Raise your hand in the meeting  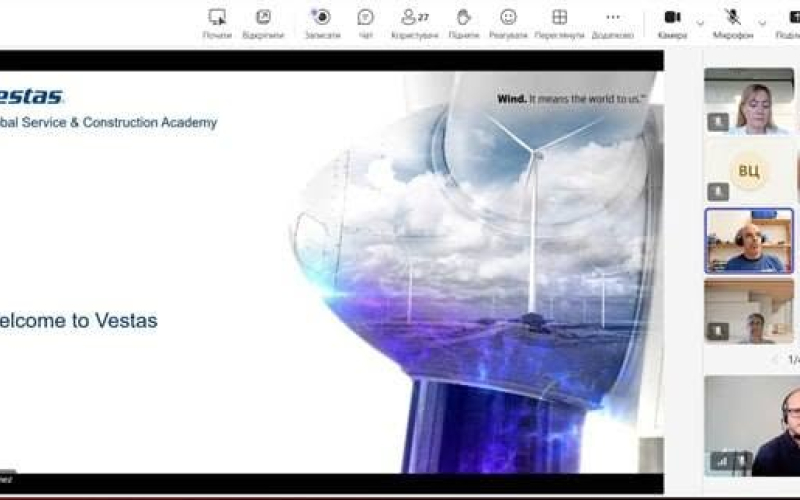pyautogui.click(x=463, y=23)
